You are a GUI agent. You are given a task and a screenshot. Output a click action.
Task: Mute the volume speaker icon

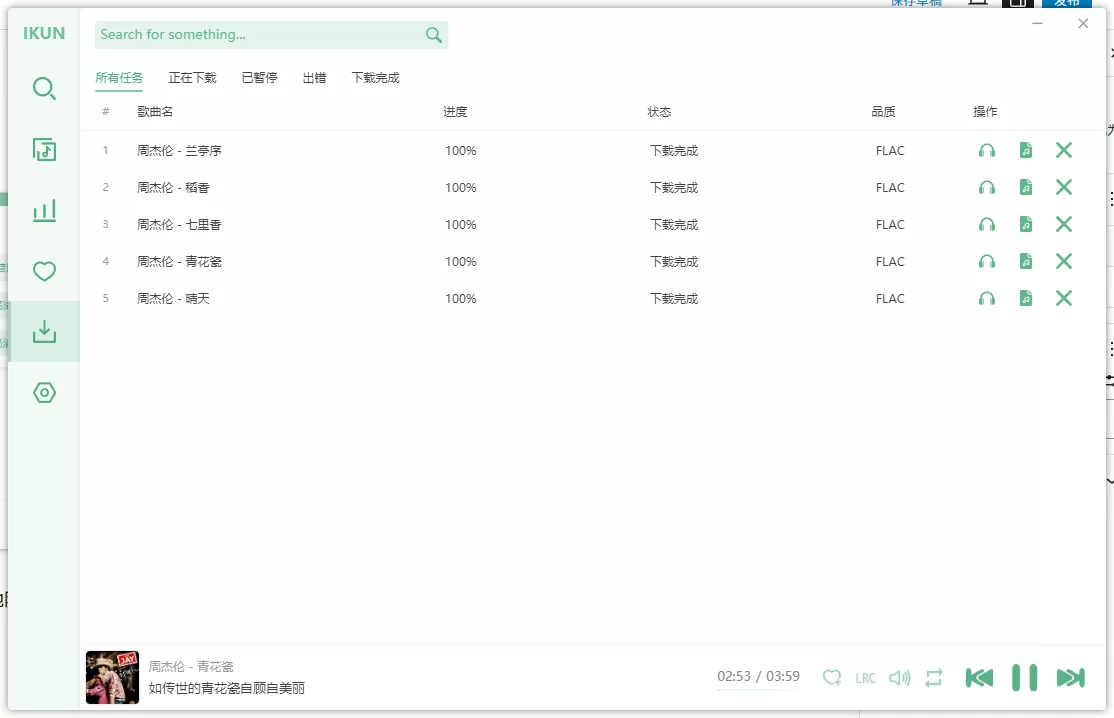point(899,678)
